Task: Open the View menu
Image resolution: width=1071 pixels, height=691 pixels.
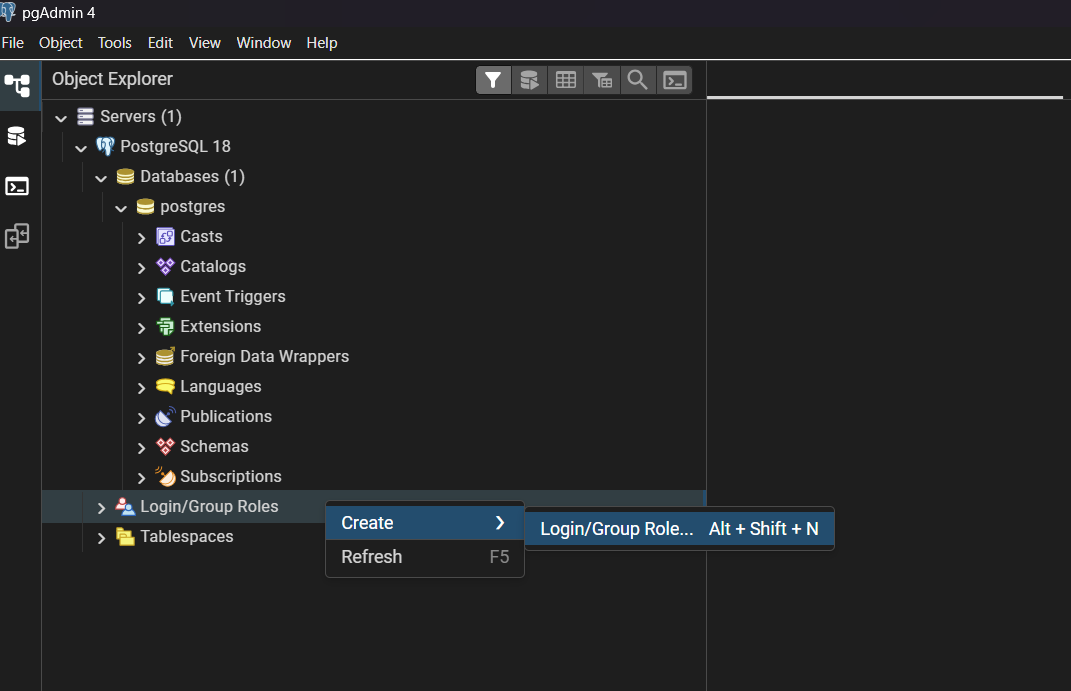Action: tap(205, 43)
